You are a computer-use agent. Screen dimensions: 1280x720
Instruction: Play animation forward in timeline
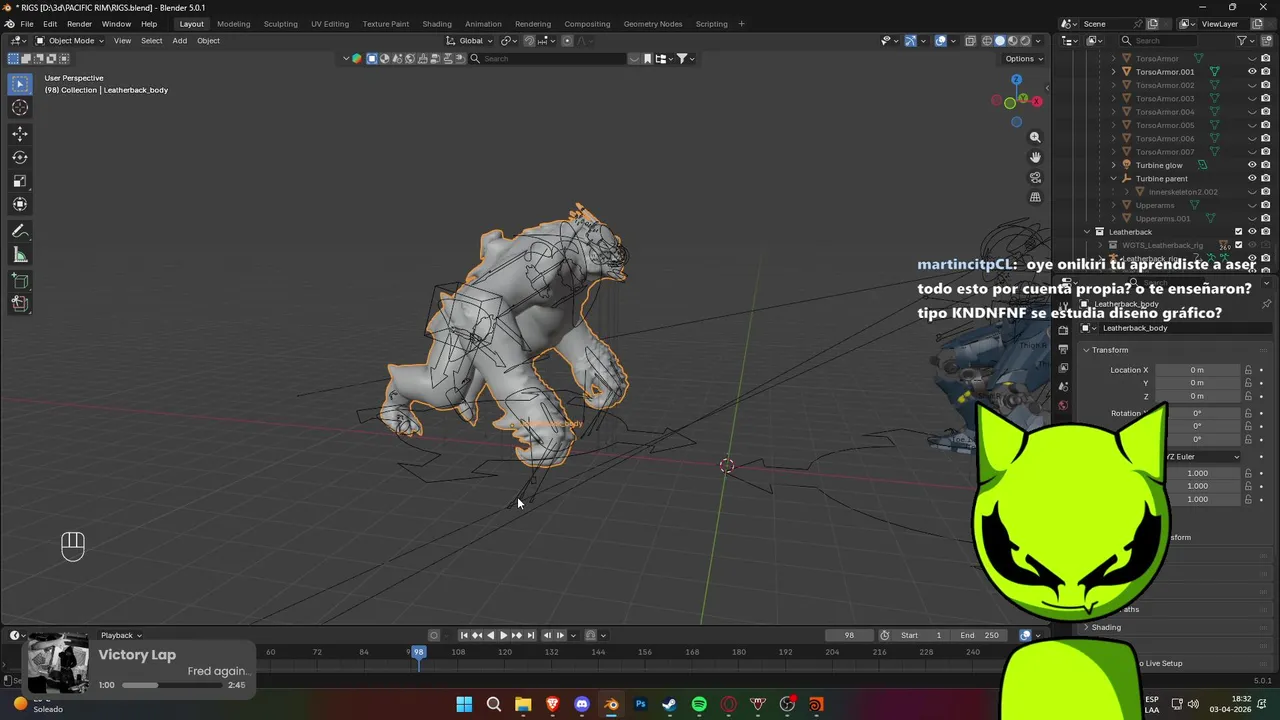[503, 635]
